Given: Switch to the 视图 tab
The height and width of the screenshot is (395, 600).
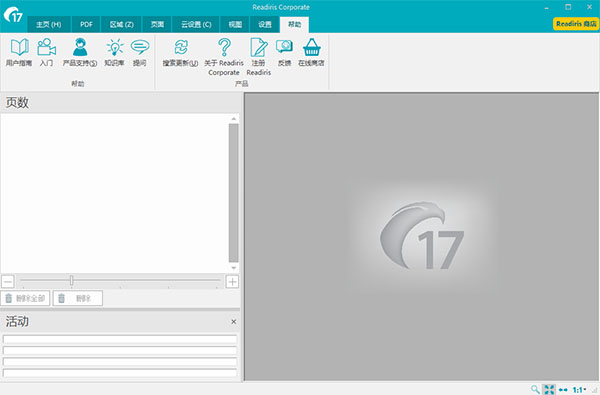Looking at the screenshot, I should point(235,24).
